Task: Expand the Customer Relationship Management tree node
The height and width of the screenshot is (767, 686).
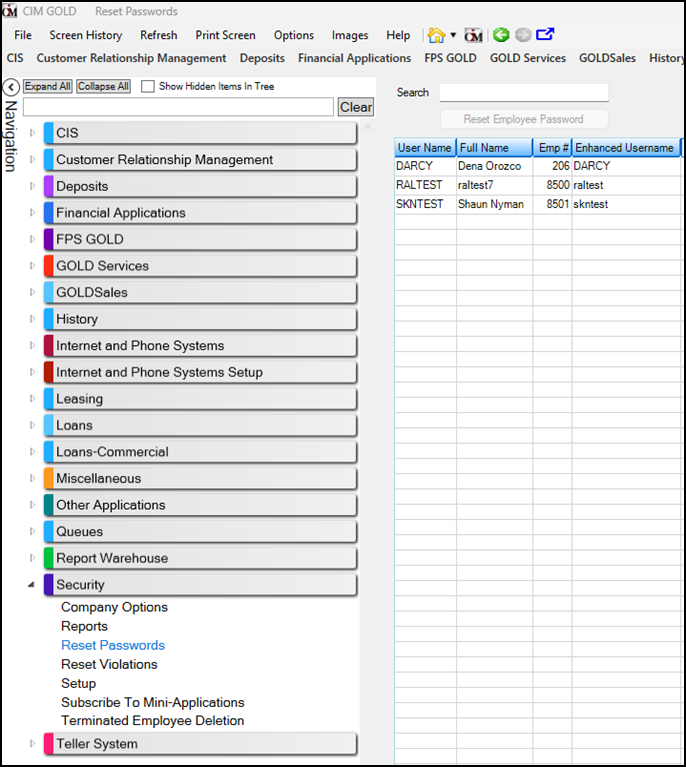Action: (x=32, y=159)
